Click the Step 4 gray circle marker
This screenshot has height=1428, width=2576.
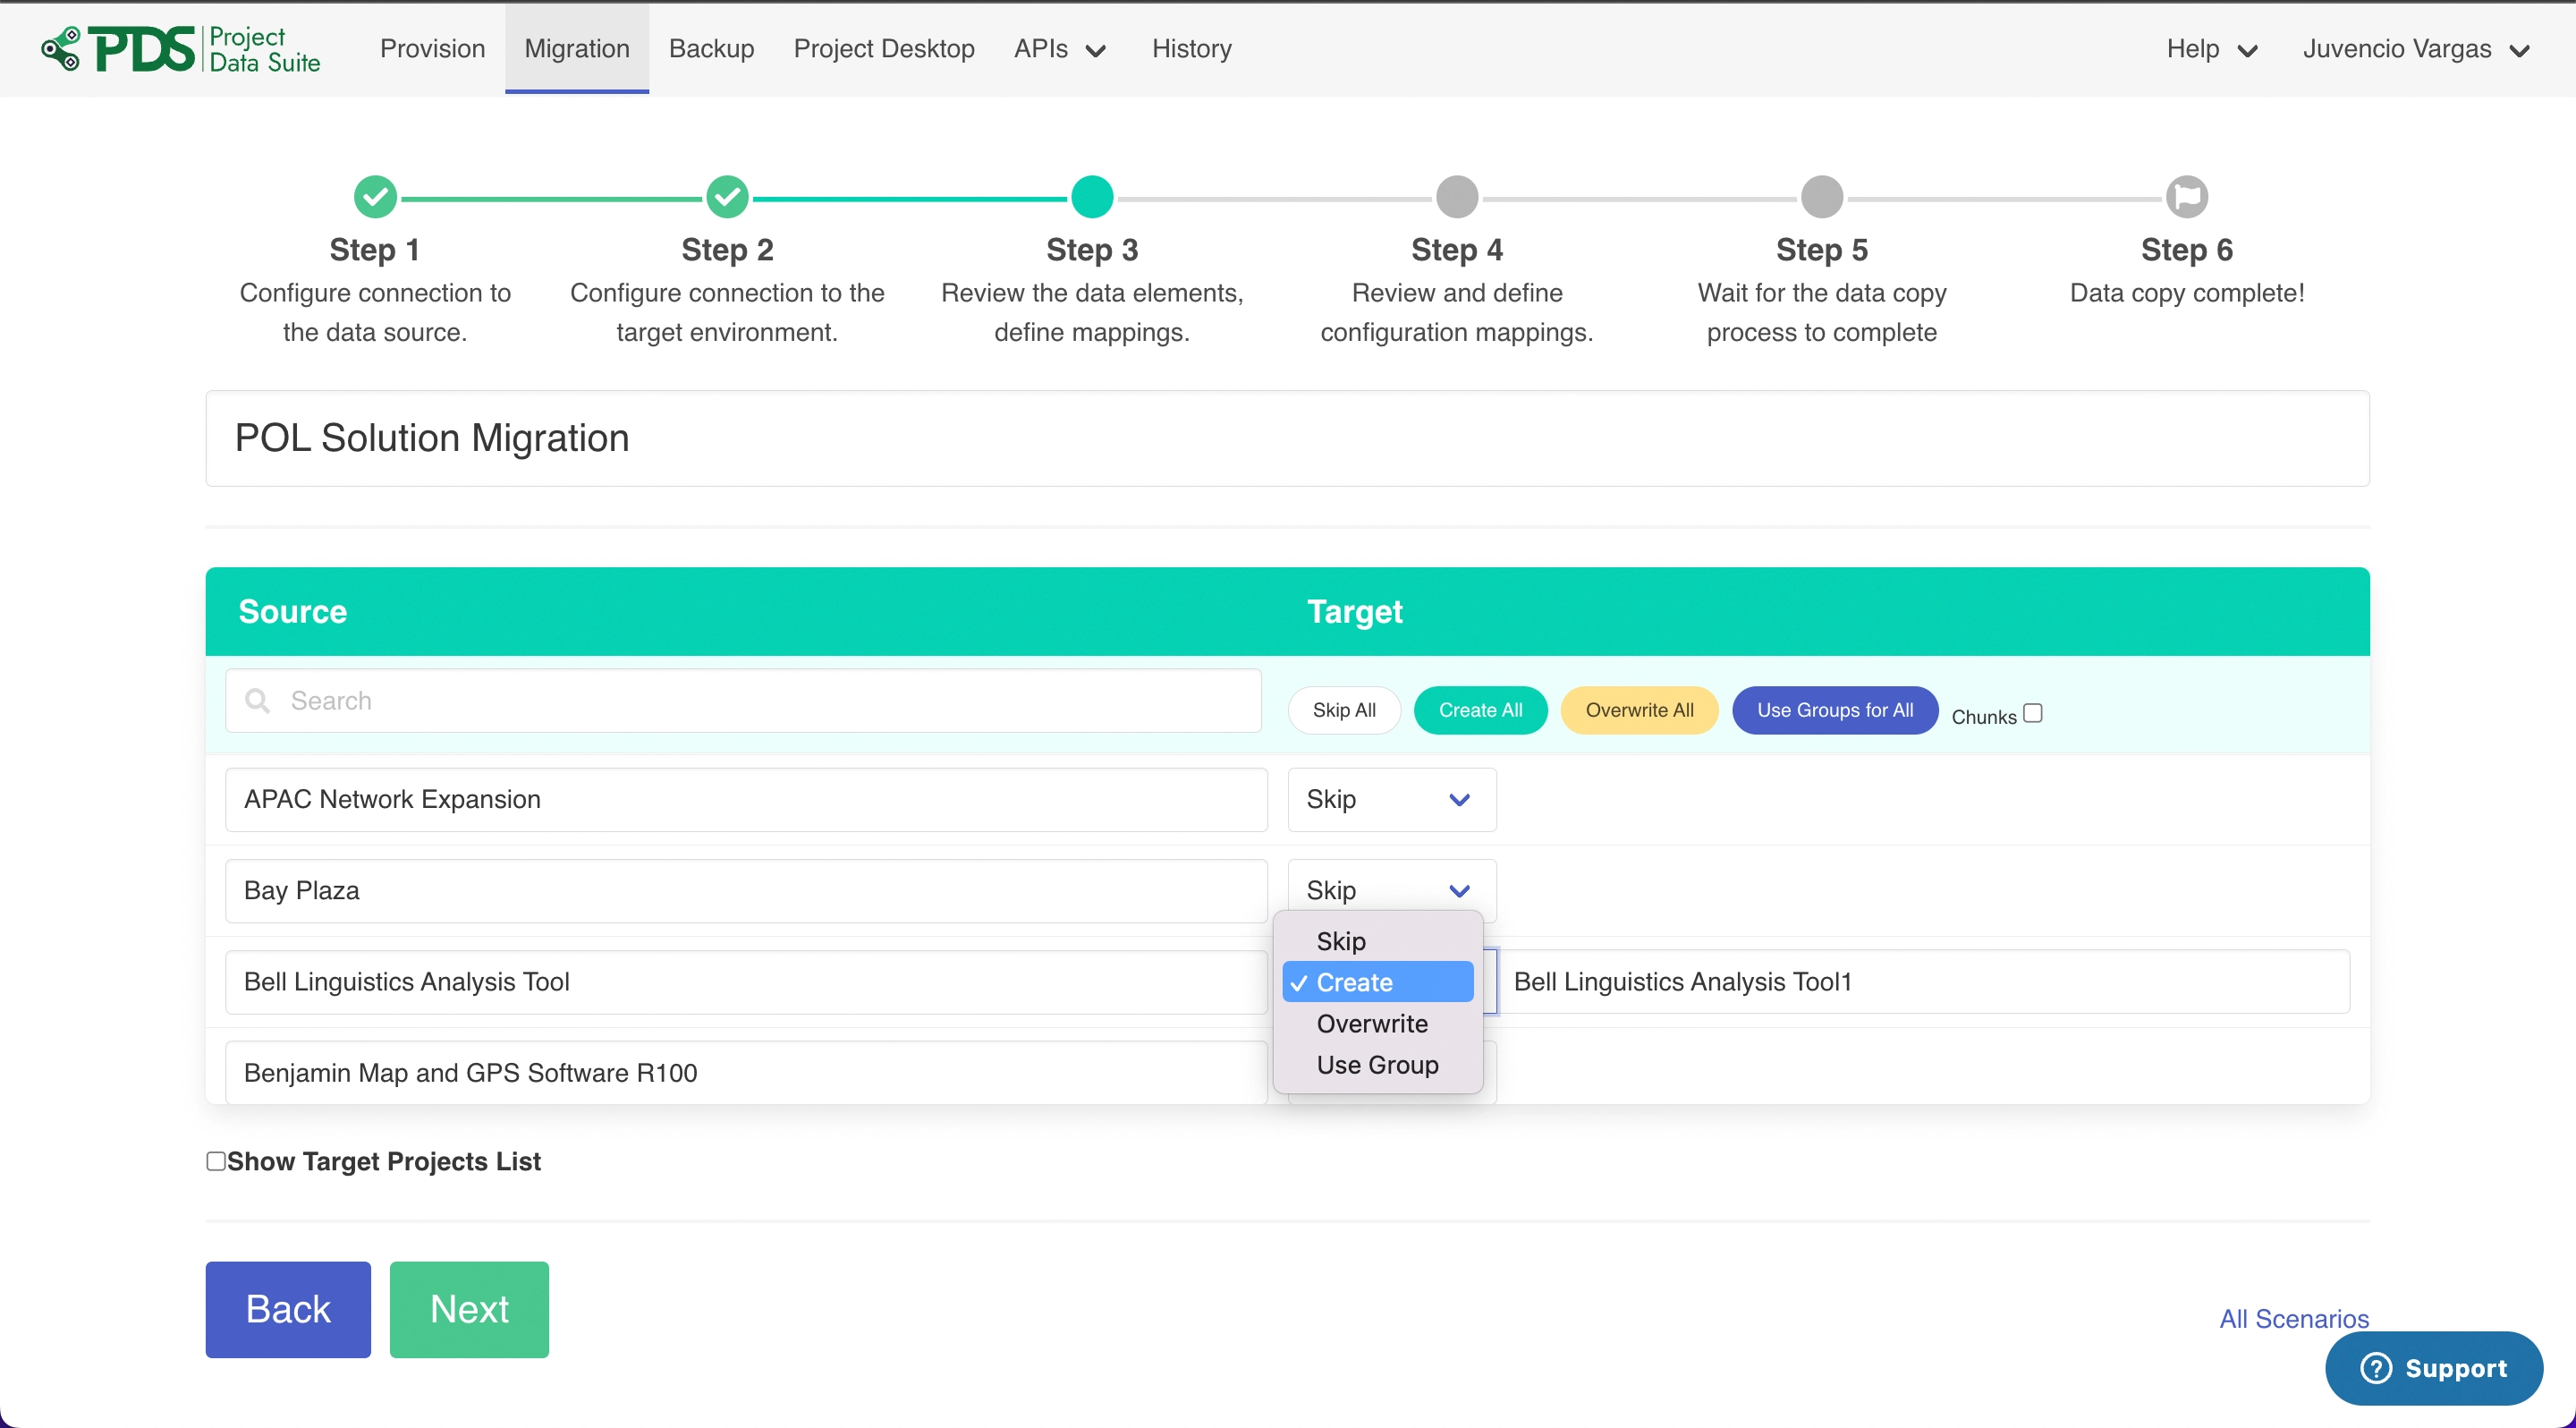1457,197
